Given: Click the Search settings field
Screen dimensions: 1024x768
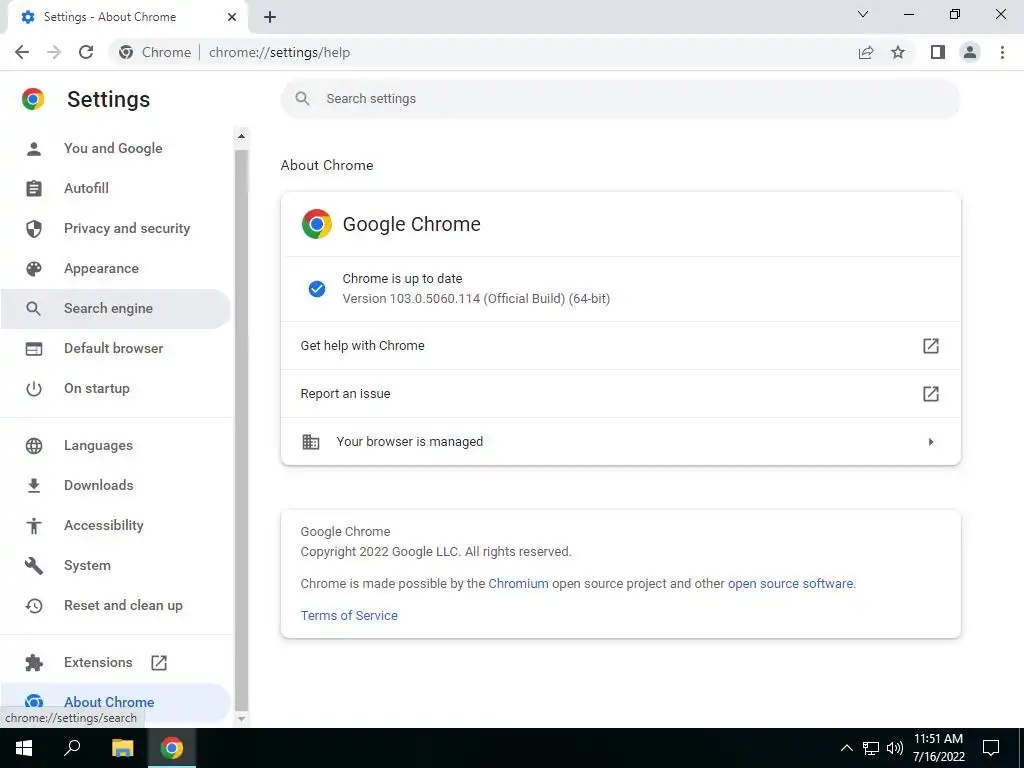Looking at the screenshot, I should coord(620,99).
